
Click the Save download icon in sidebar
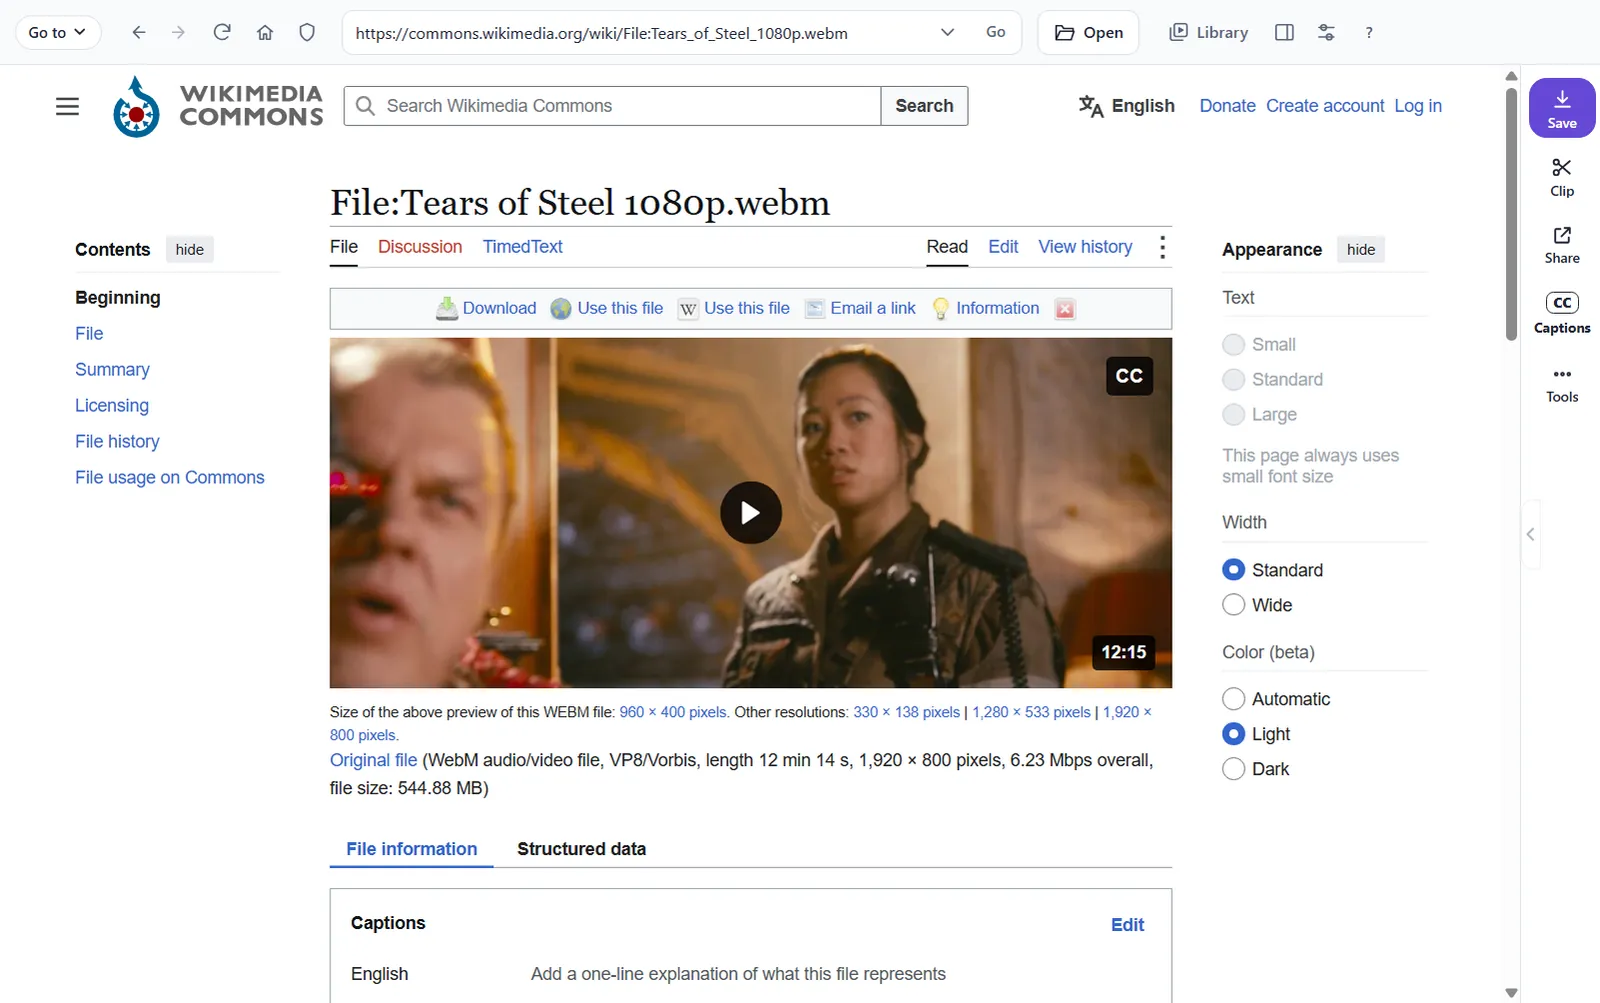pyautogui.click(x=1562, y=108)
